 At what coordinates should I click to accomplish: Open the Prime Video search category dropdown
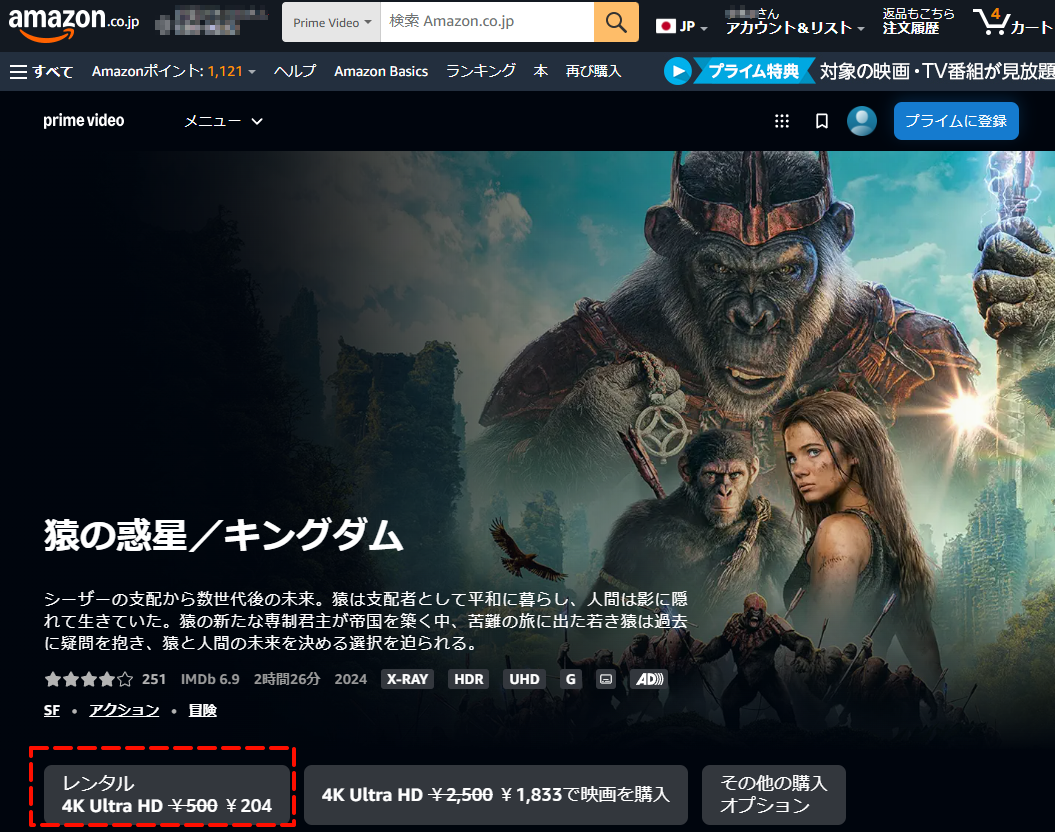(331, 21)
